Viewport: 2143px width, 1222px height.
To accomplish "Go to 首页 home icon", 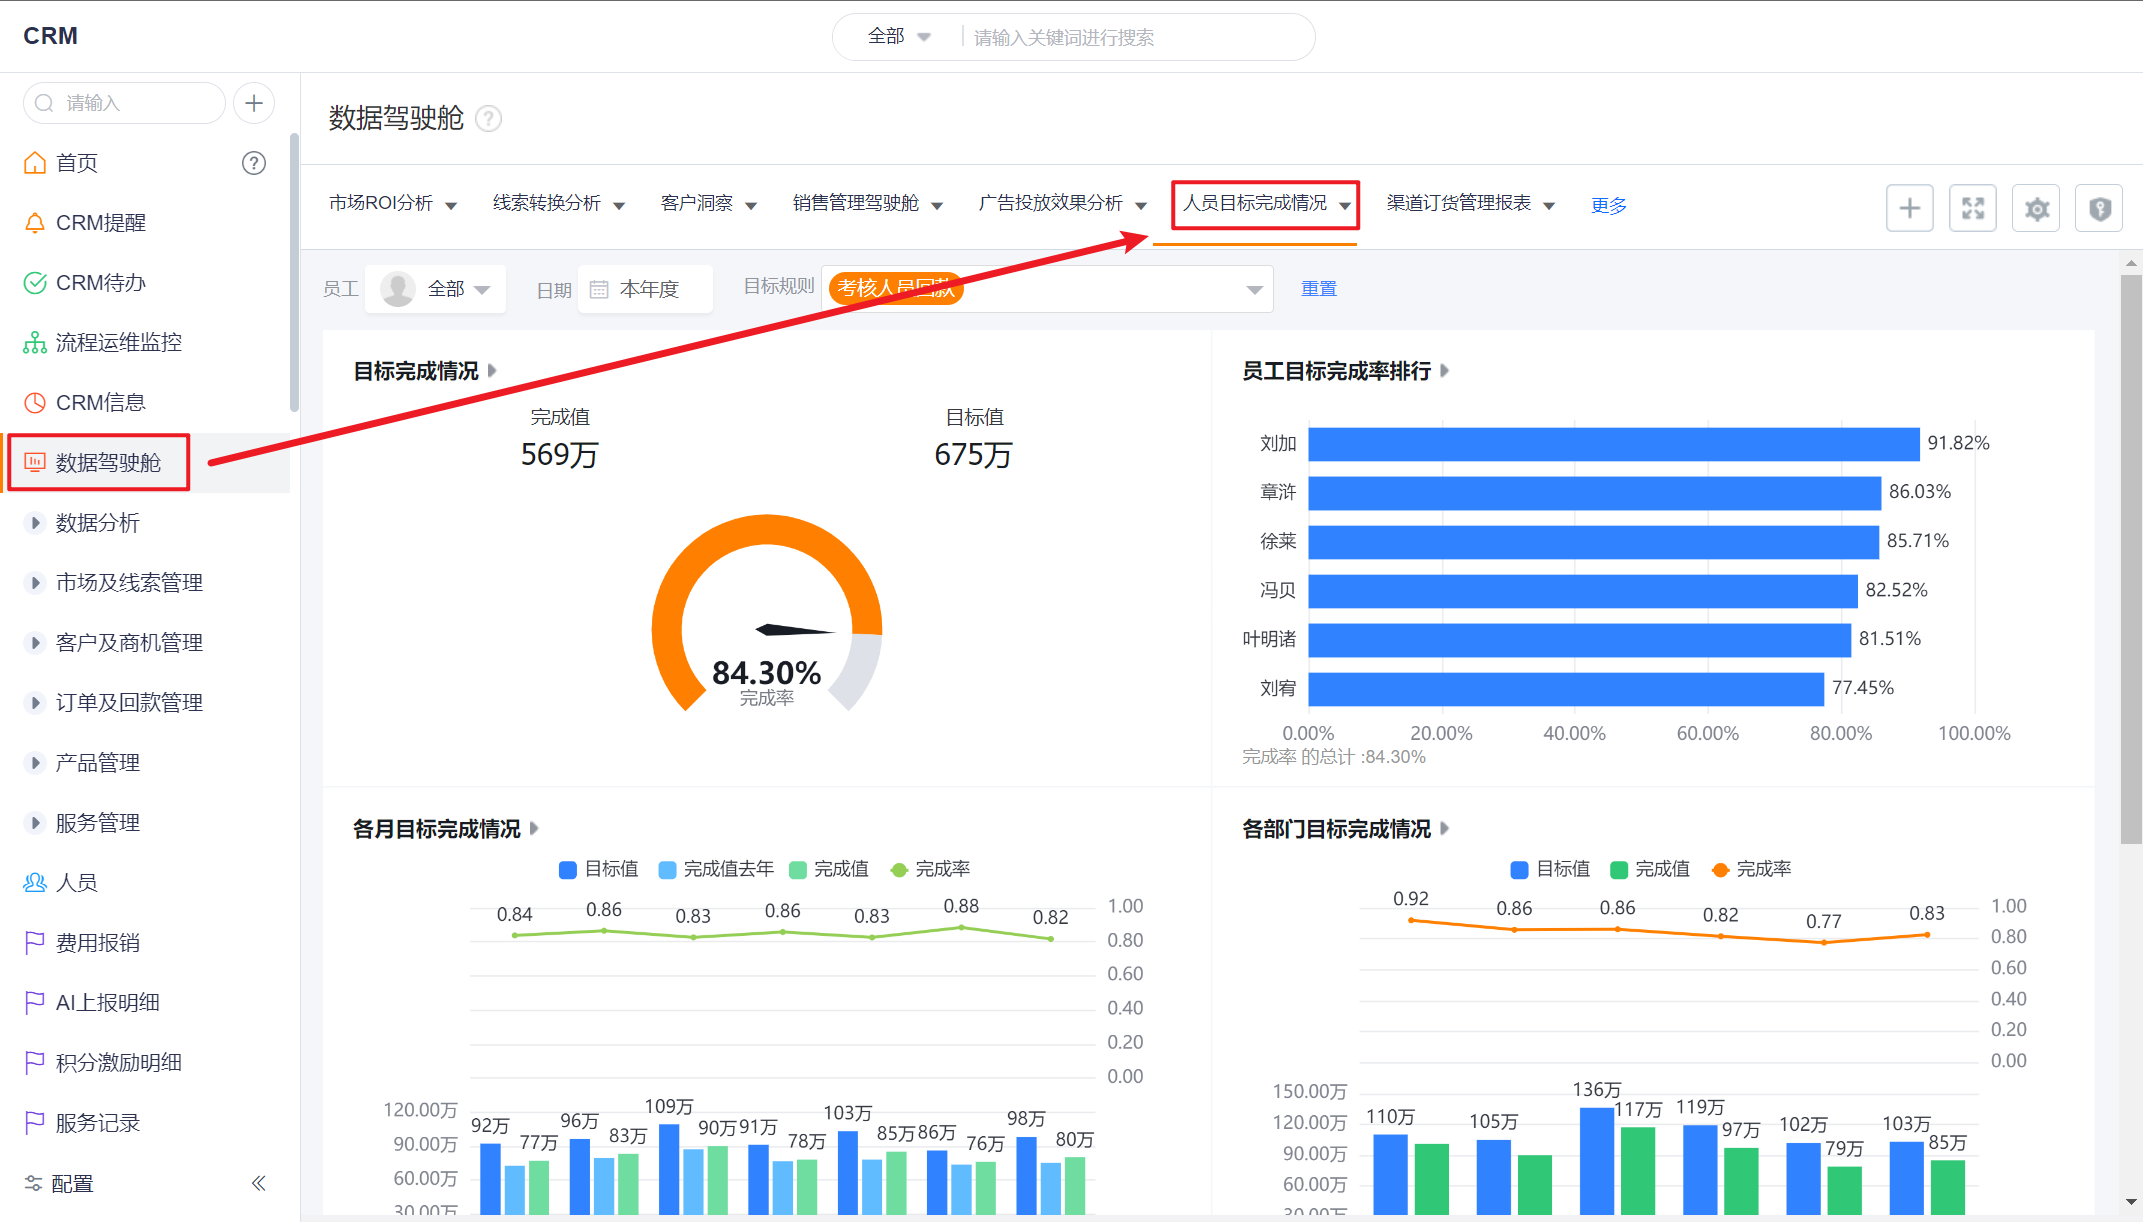I will click(x=35, y=163).
